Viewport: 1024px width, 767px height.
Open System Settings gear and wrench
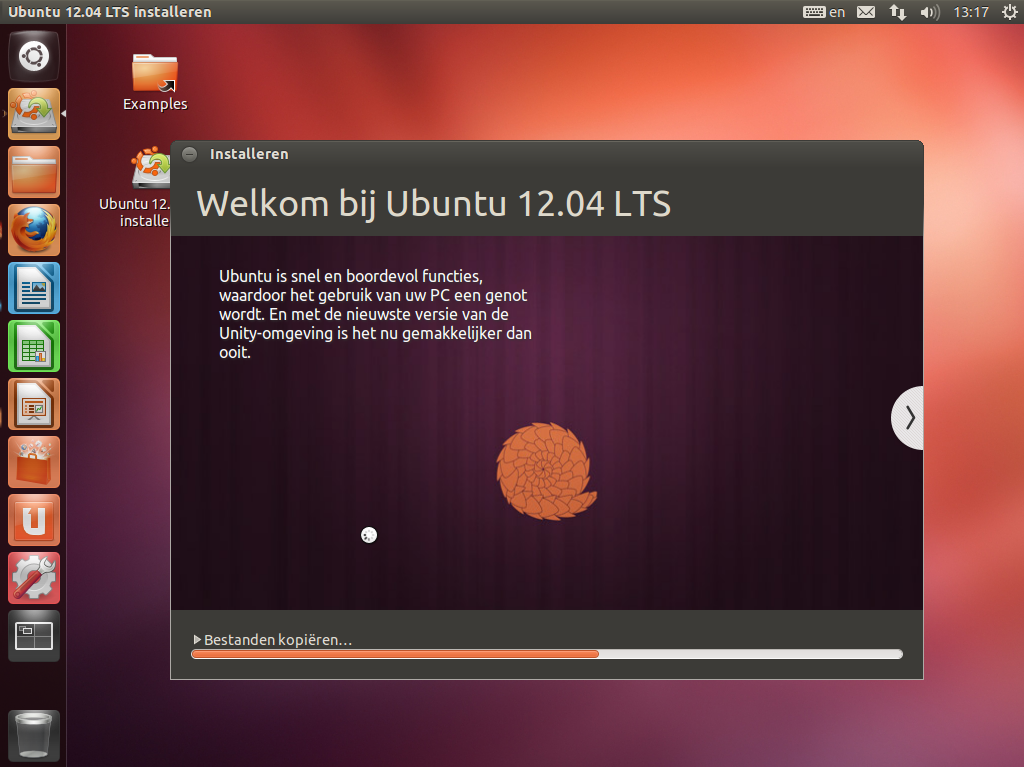tap(34, 578)
